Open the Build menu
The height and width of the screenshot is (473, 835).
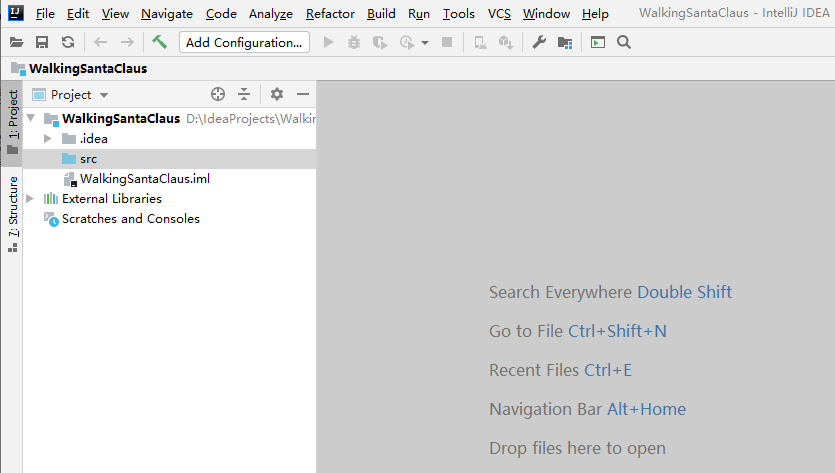pyautogui.click(x=381, y=14)
